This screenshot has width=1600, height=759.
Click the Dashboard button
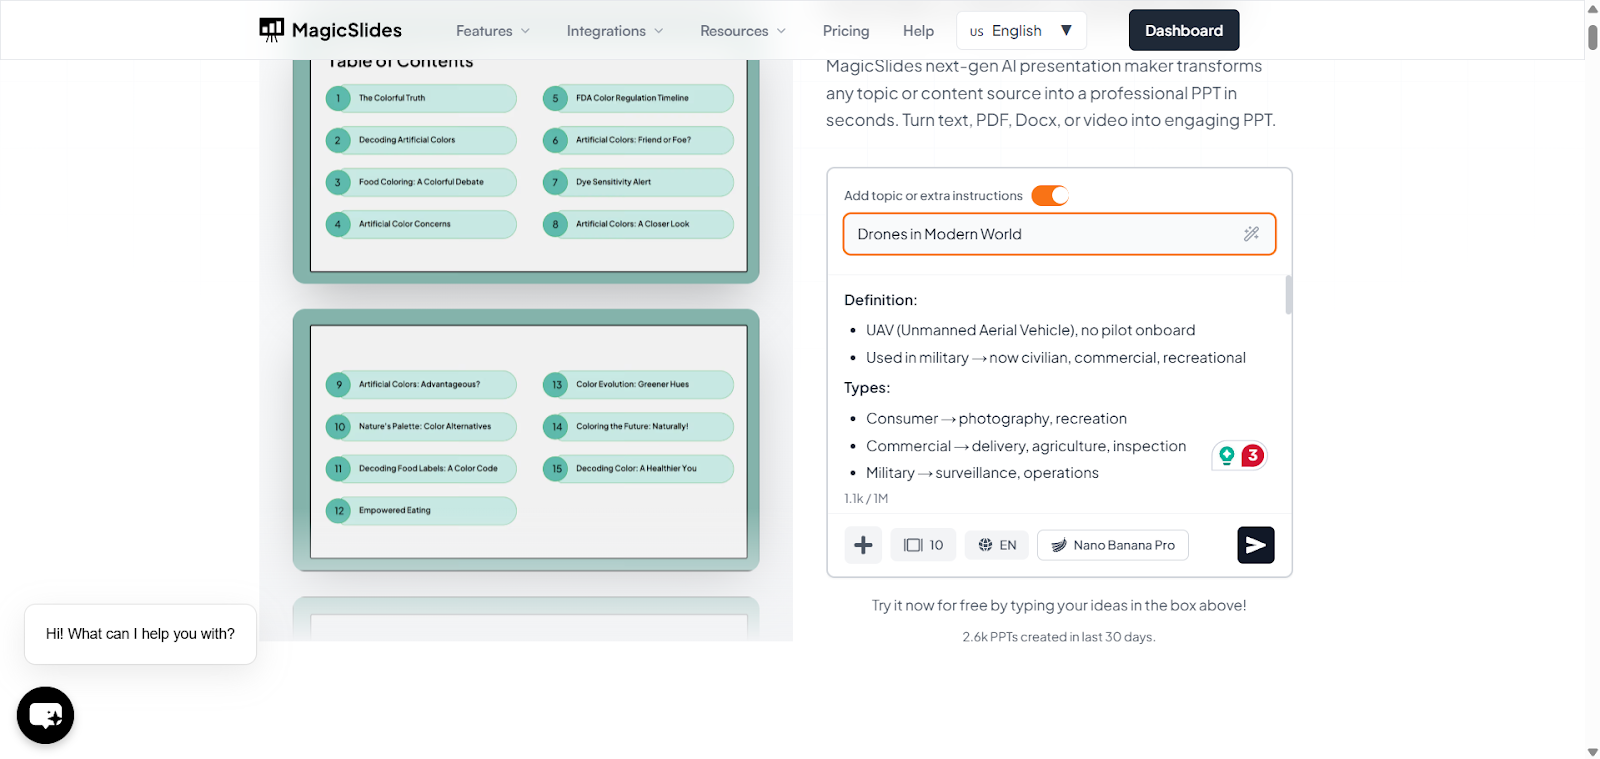tap(1184, 30)
